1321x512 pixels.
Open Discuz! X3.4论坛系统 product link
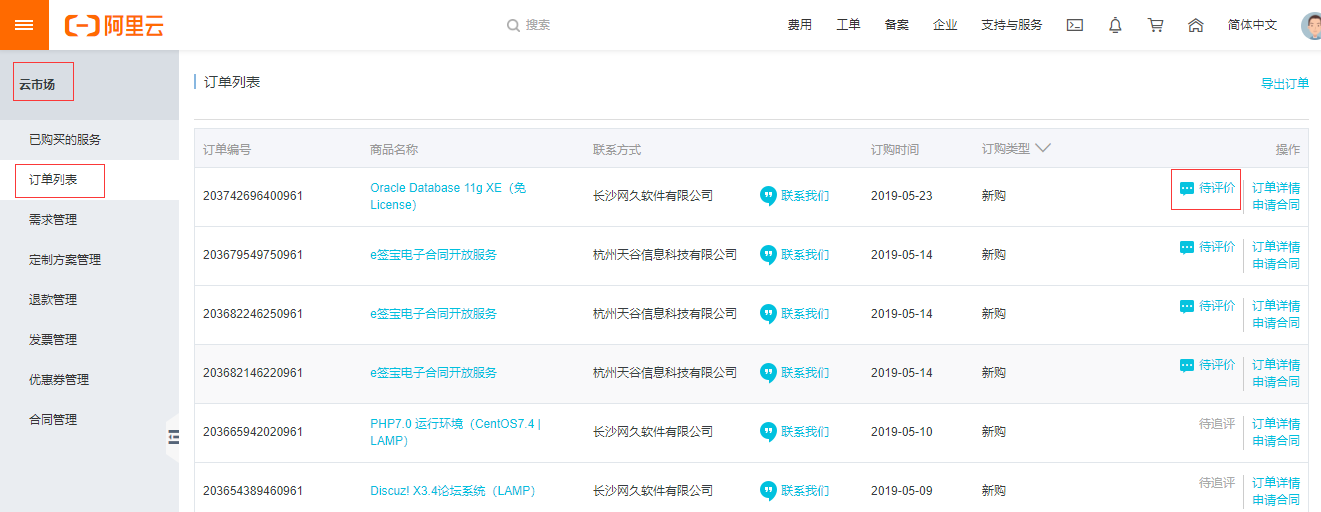(453, 491)
